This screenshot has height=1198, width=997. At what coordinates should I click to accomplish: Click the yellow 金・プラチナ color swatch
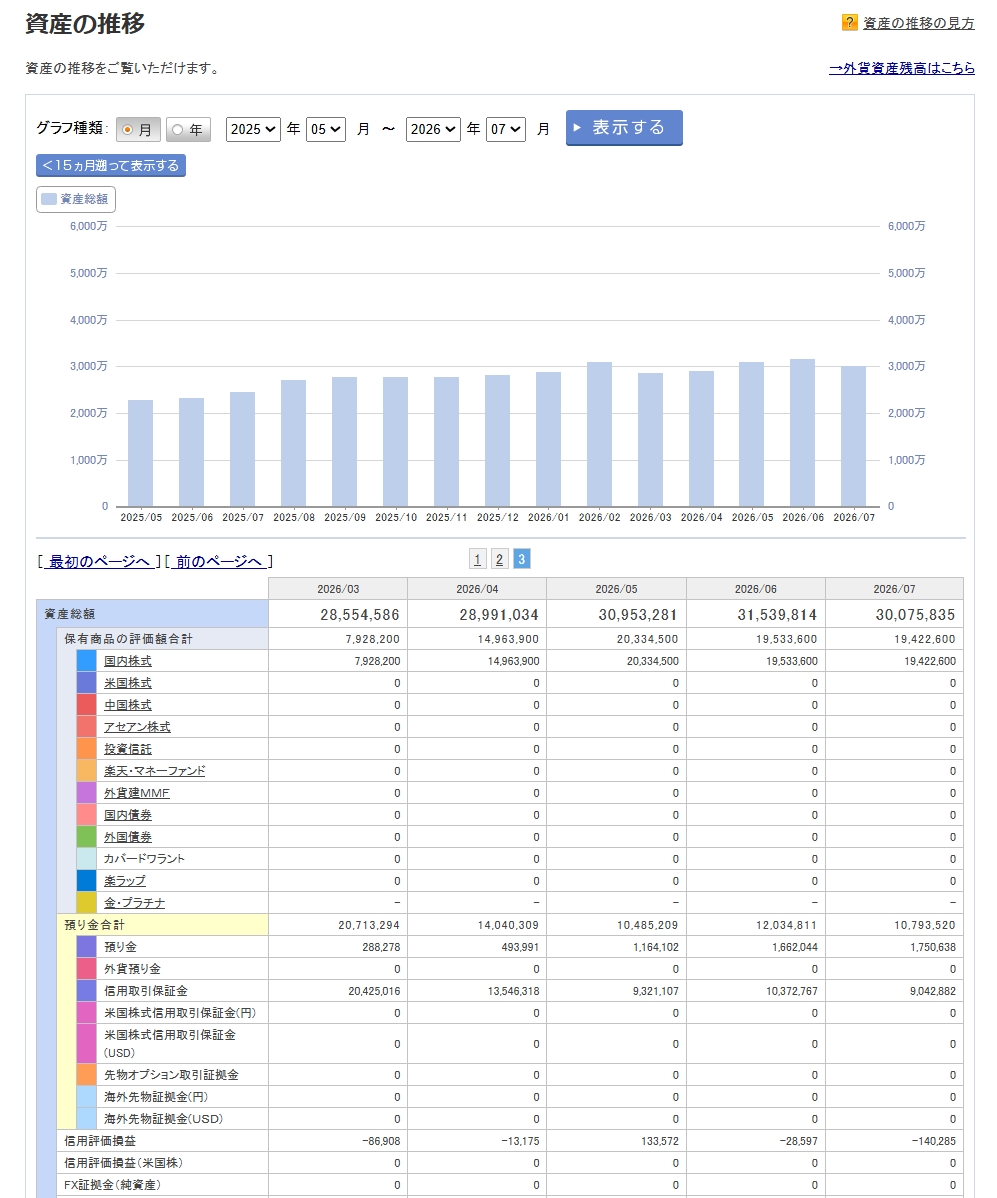point(86,903)
